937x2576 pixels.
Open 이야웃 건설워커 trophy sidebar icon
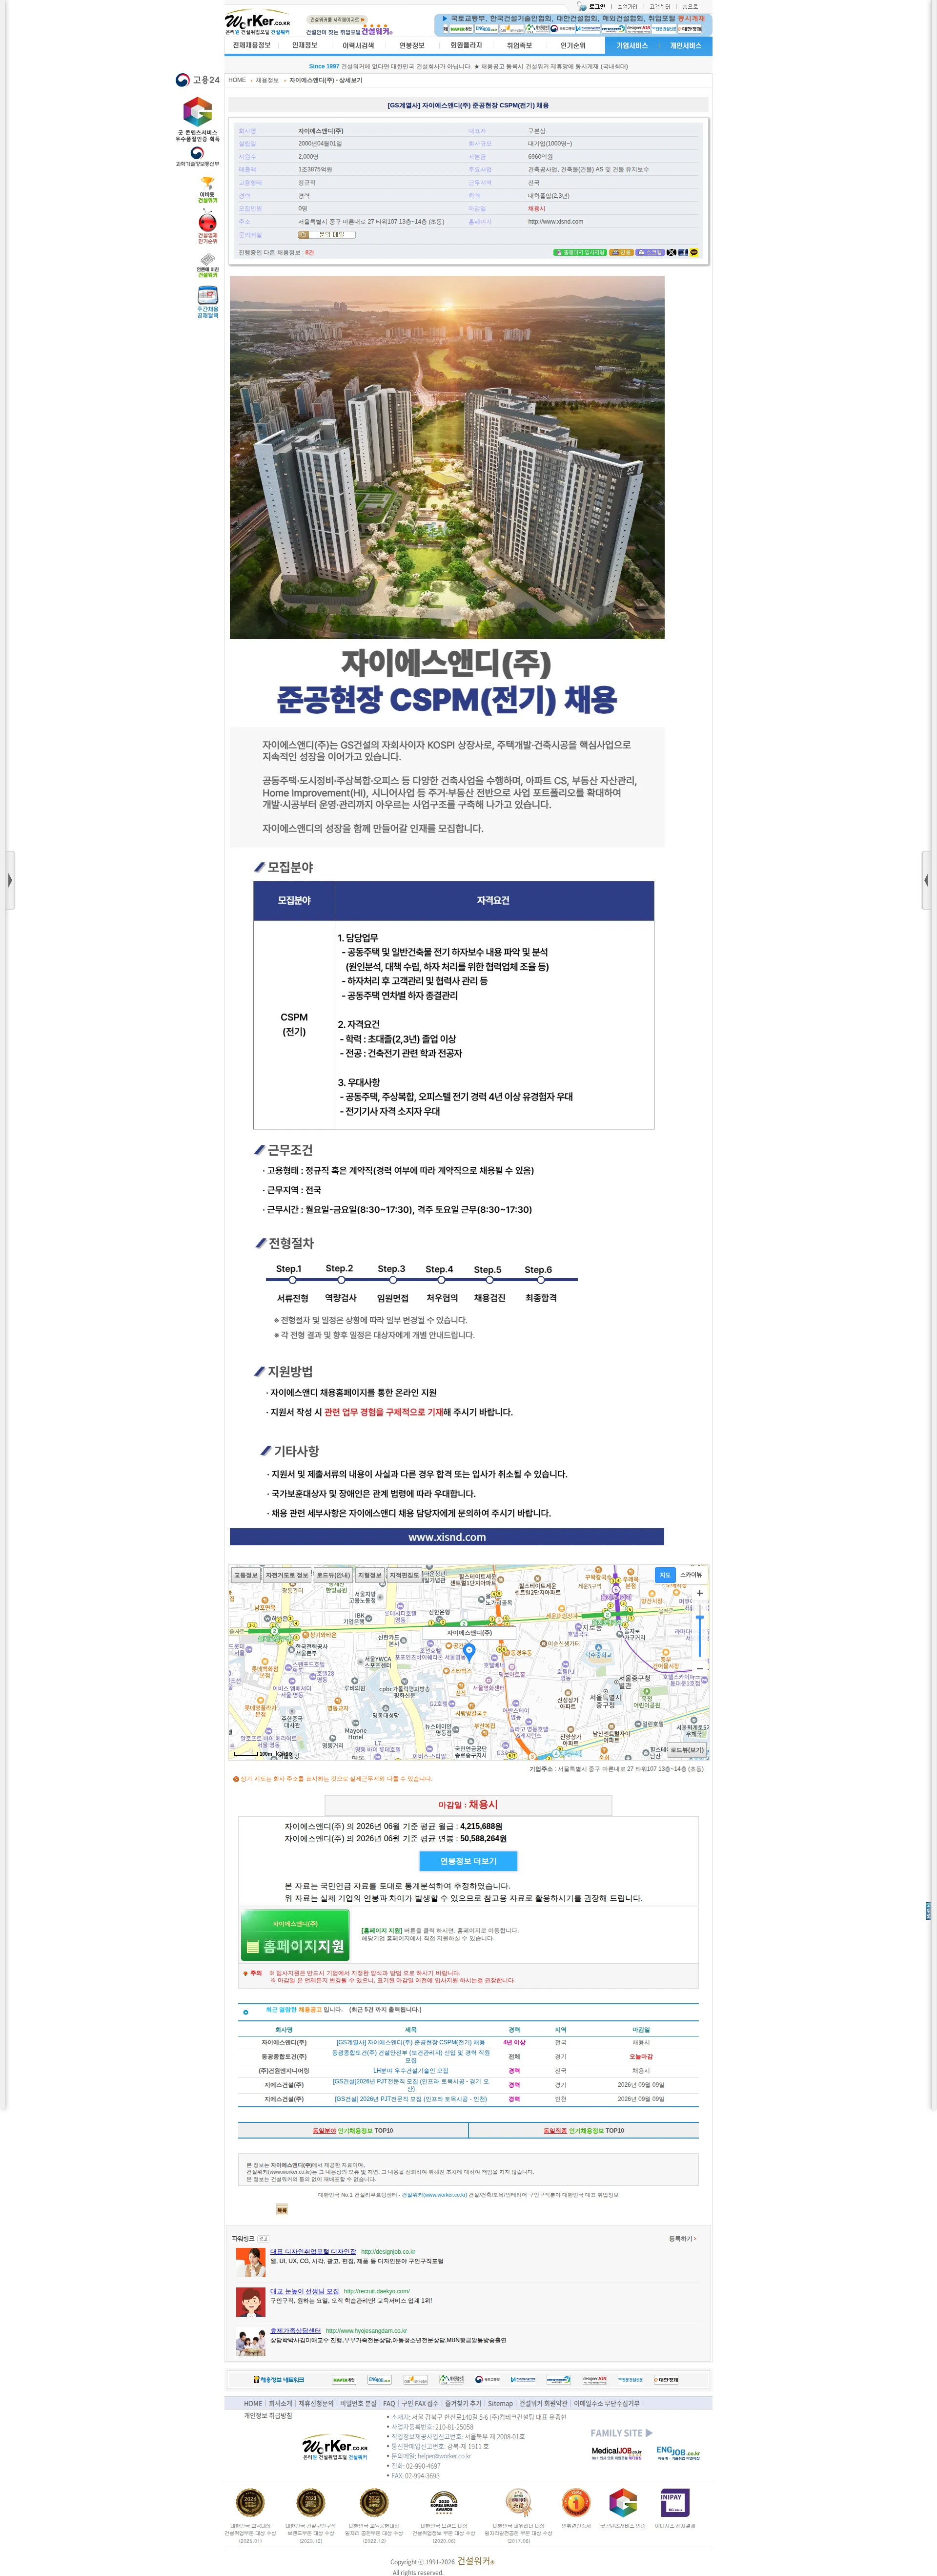coord(207,190)
